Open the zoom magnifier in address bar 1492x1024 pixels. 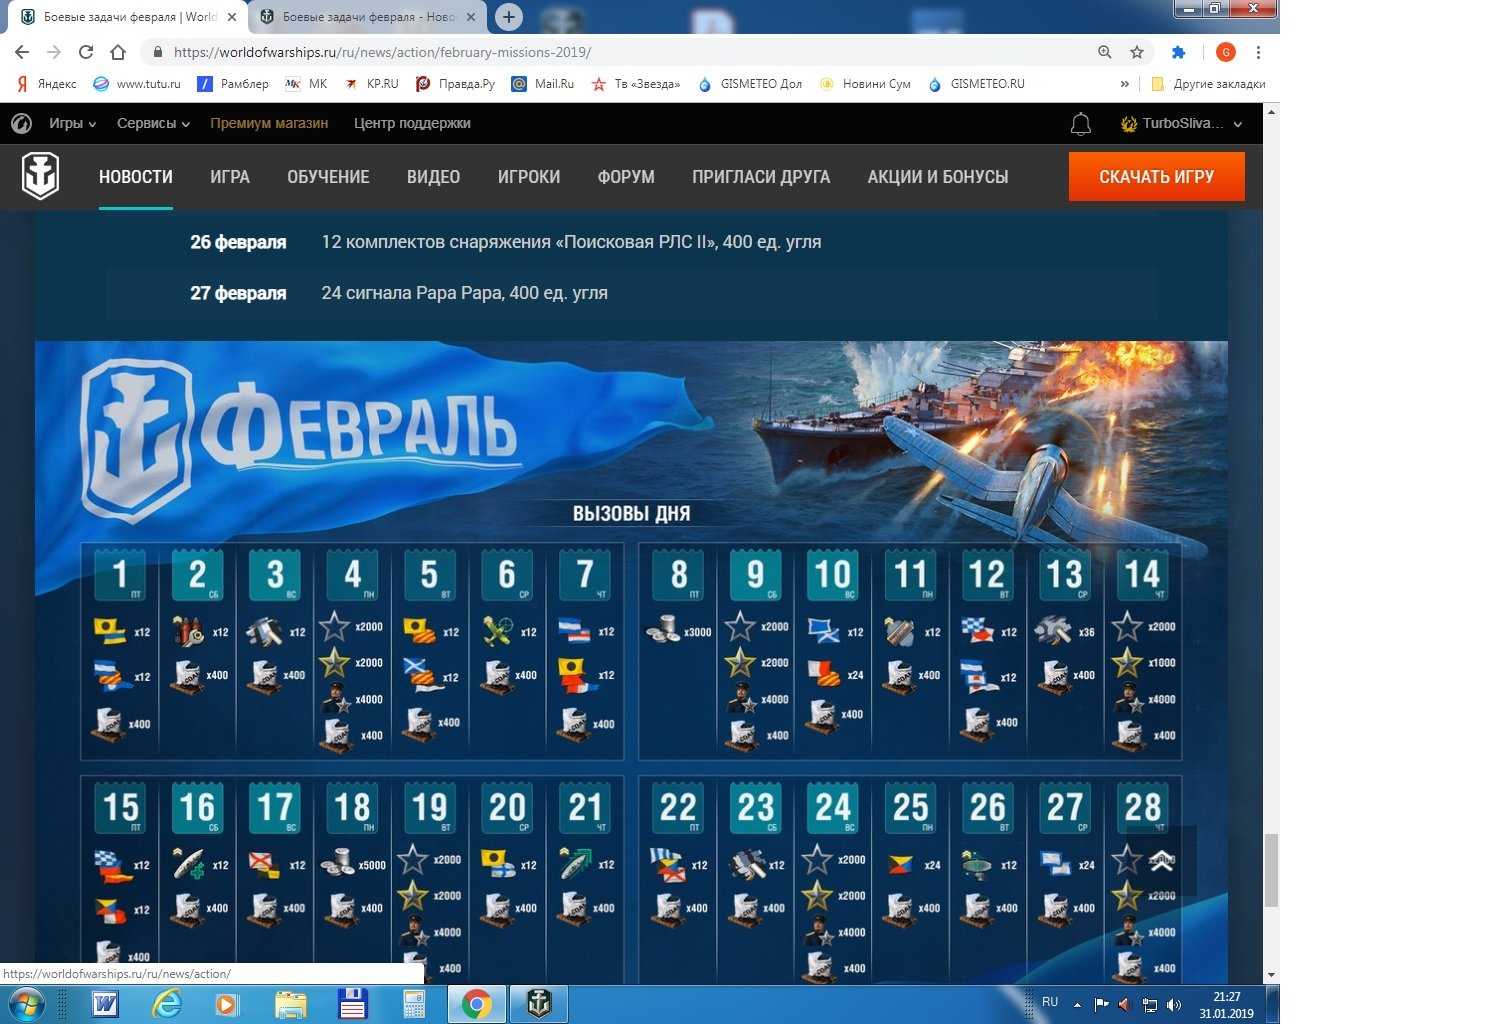tap(1105, 52)
